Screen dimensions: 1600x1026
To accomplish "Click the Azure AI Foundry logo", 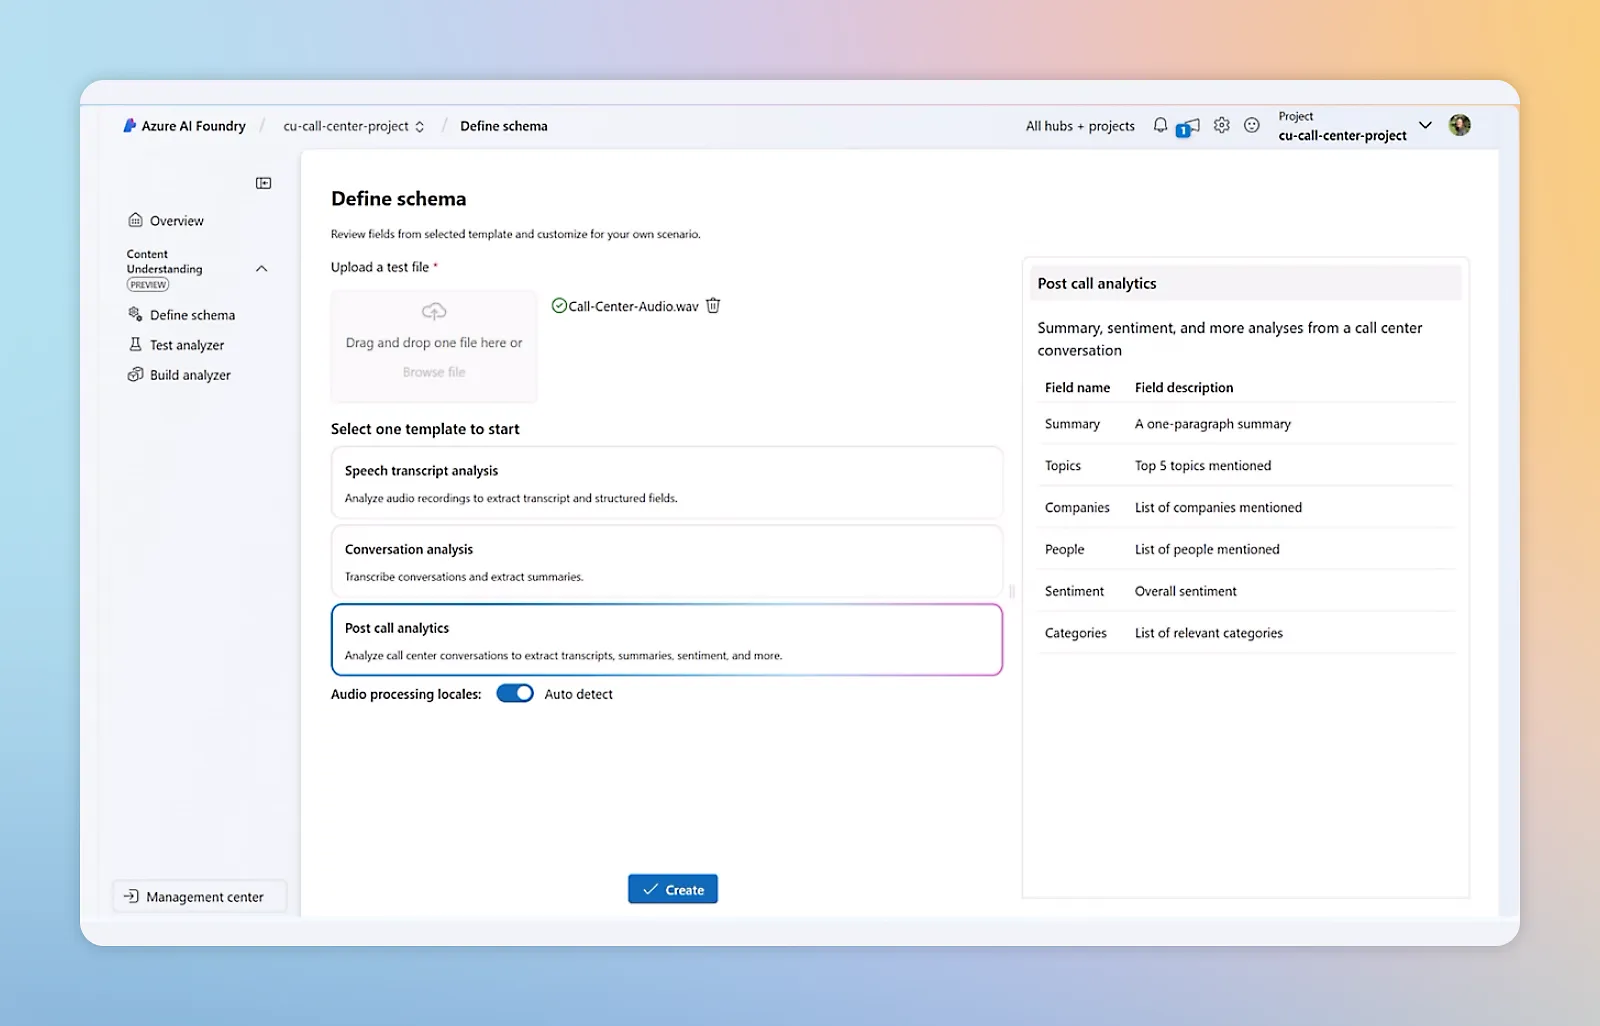I will pyautogui.click(x=130, y=126).
